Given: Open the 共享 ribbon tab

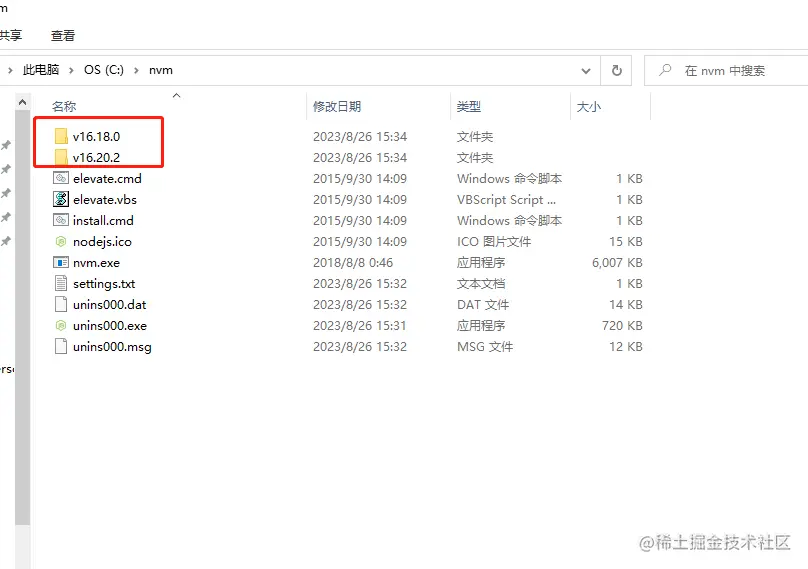Looking at the screenshot, I should 10,36.
